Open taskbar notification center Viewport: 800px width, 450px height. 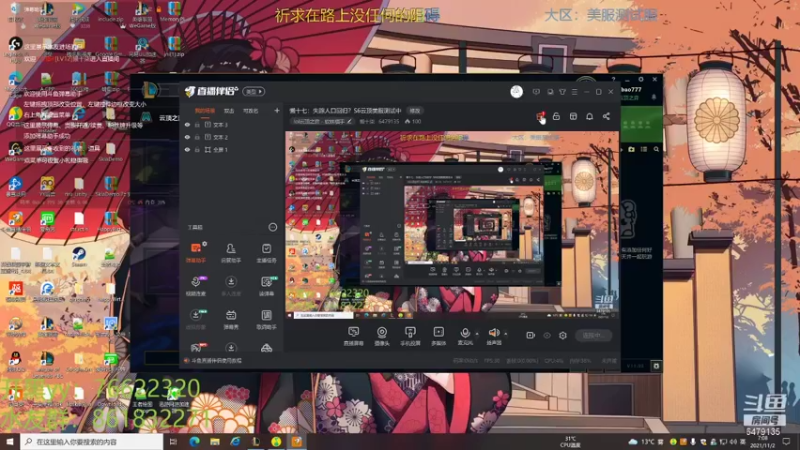pos(787,441)
